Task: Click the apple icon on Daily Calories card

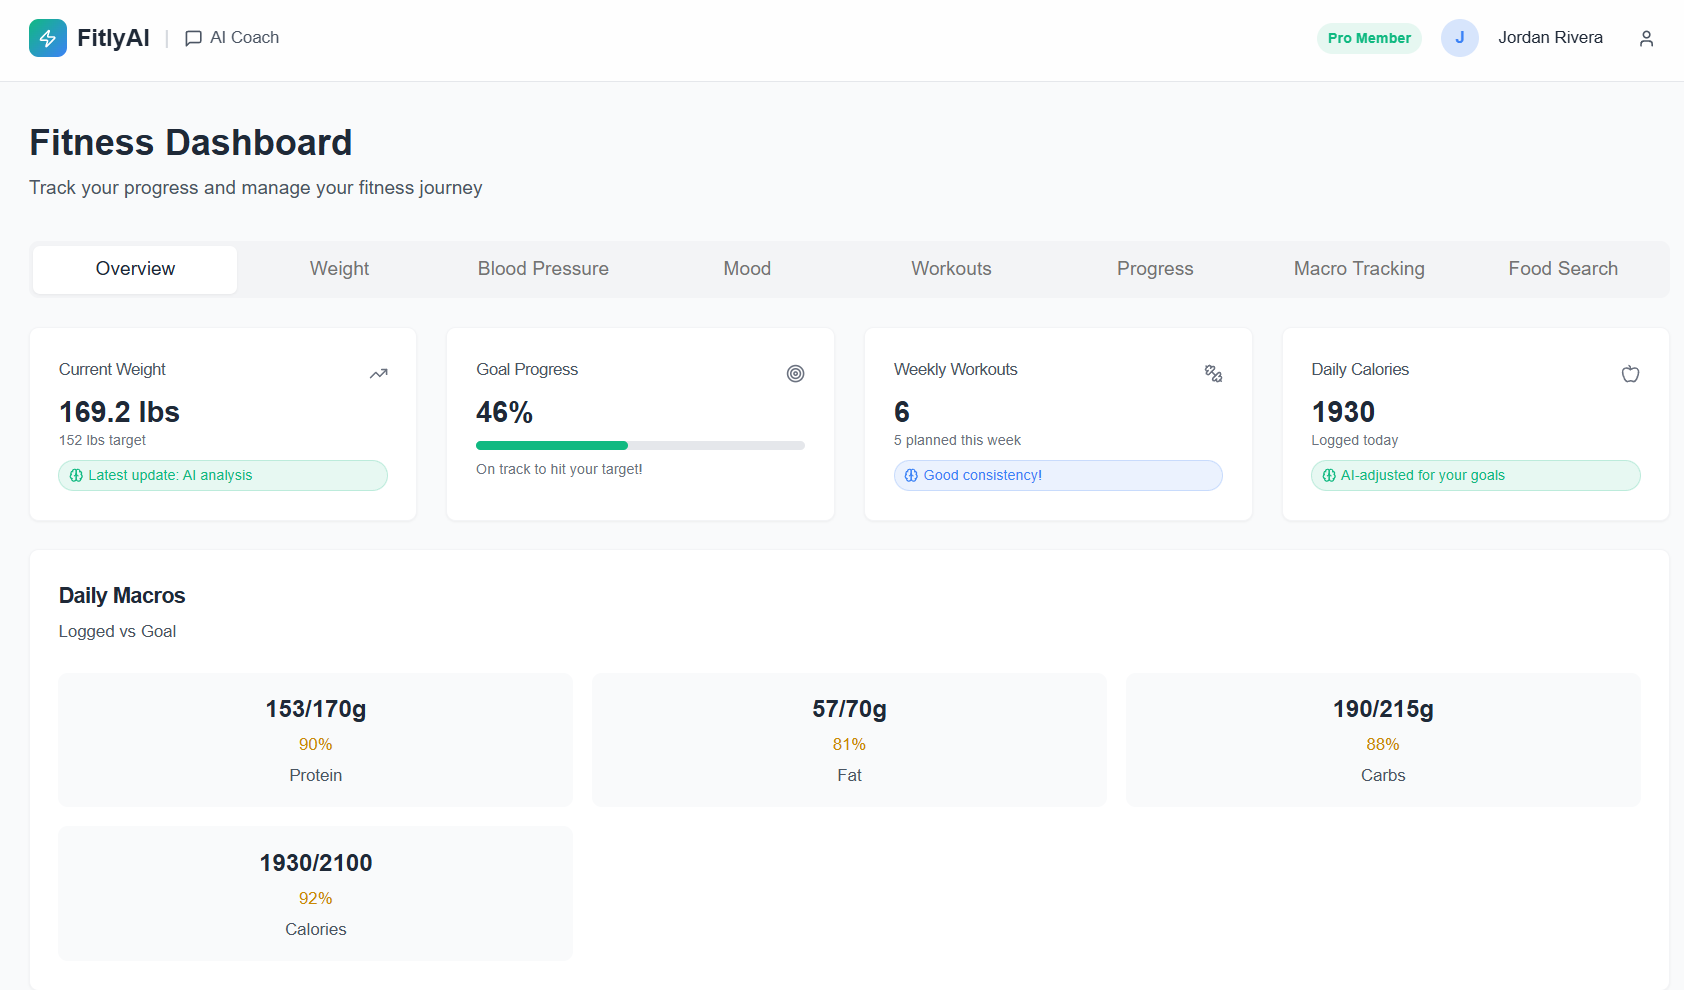Action: [1630, 373]
